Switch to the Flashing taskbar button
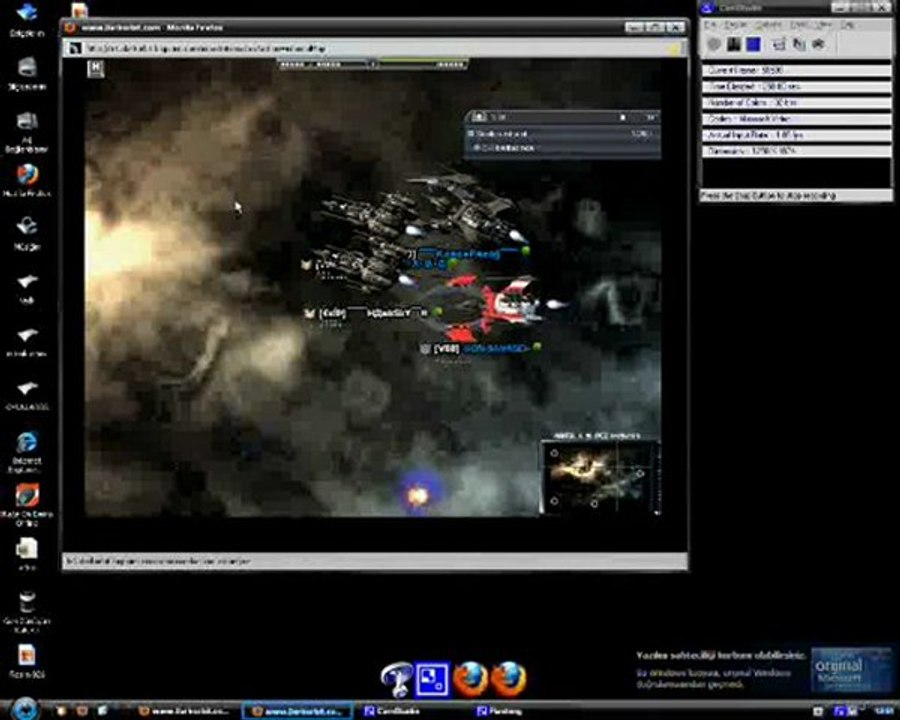 click(x=501, y=711)
